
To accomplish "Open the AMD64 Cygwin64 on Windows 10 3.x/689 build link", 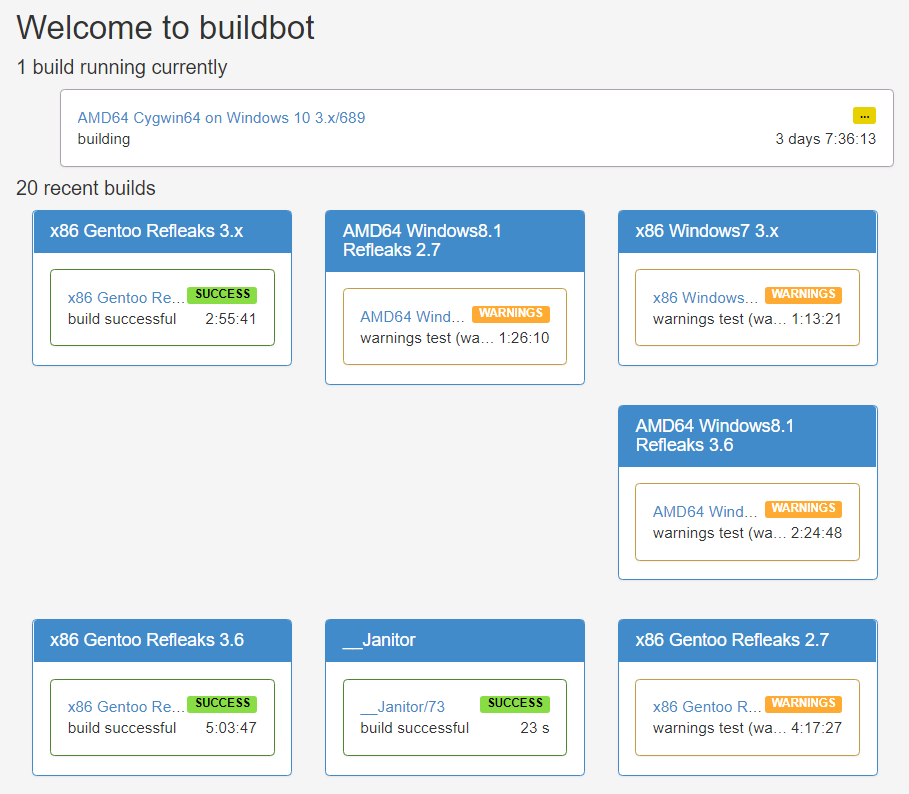I will pyautogui.click(x=221, y=118).
